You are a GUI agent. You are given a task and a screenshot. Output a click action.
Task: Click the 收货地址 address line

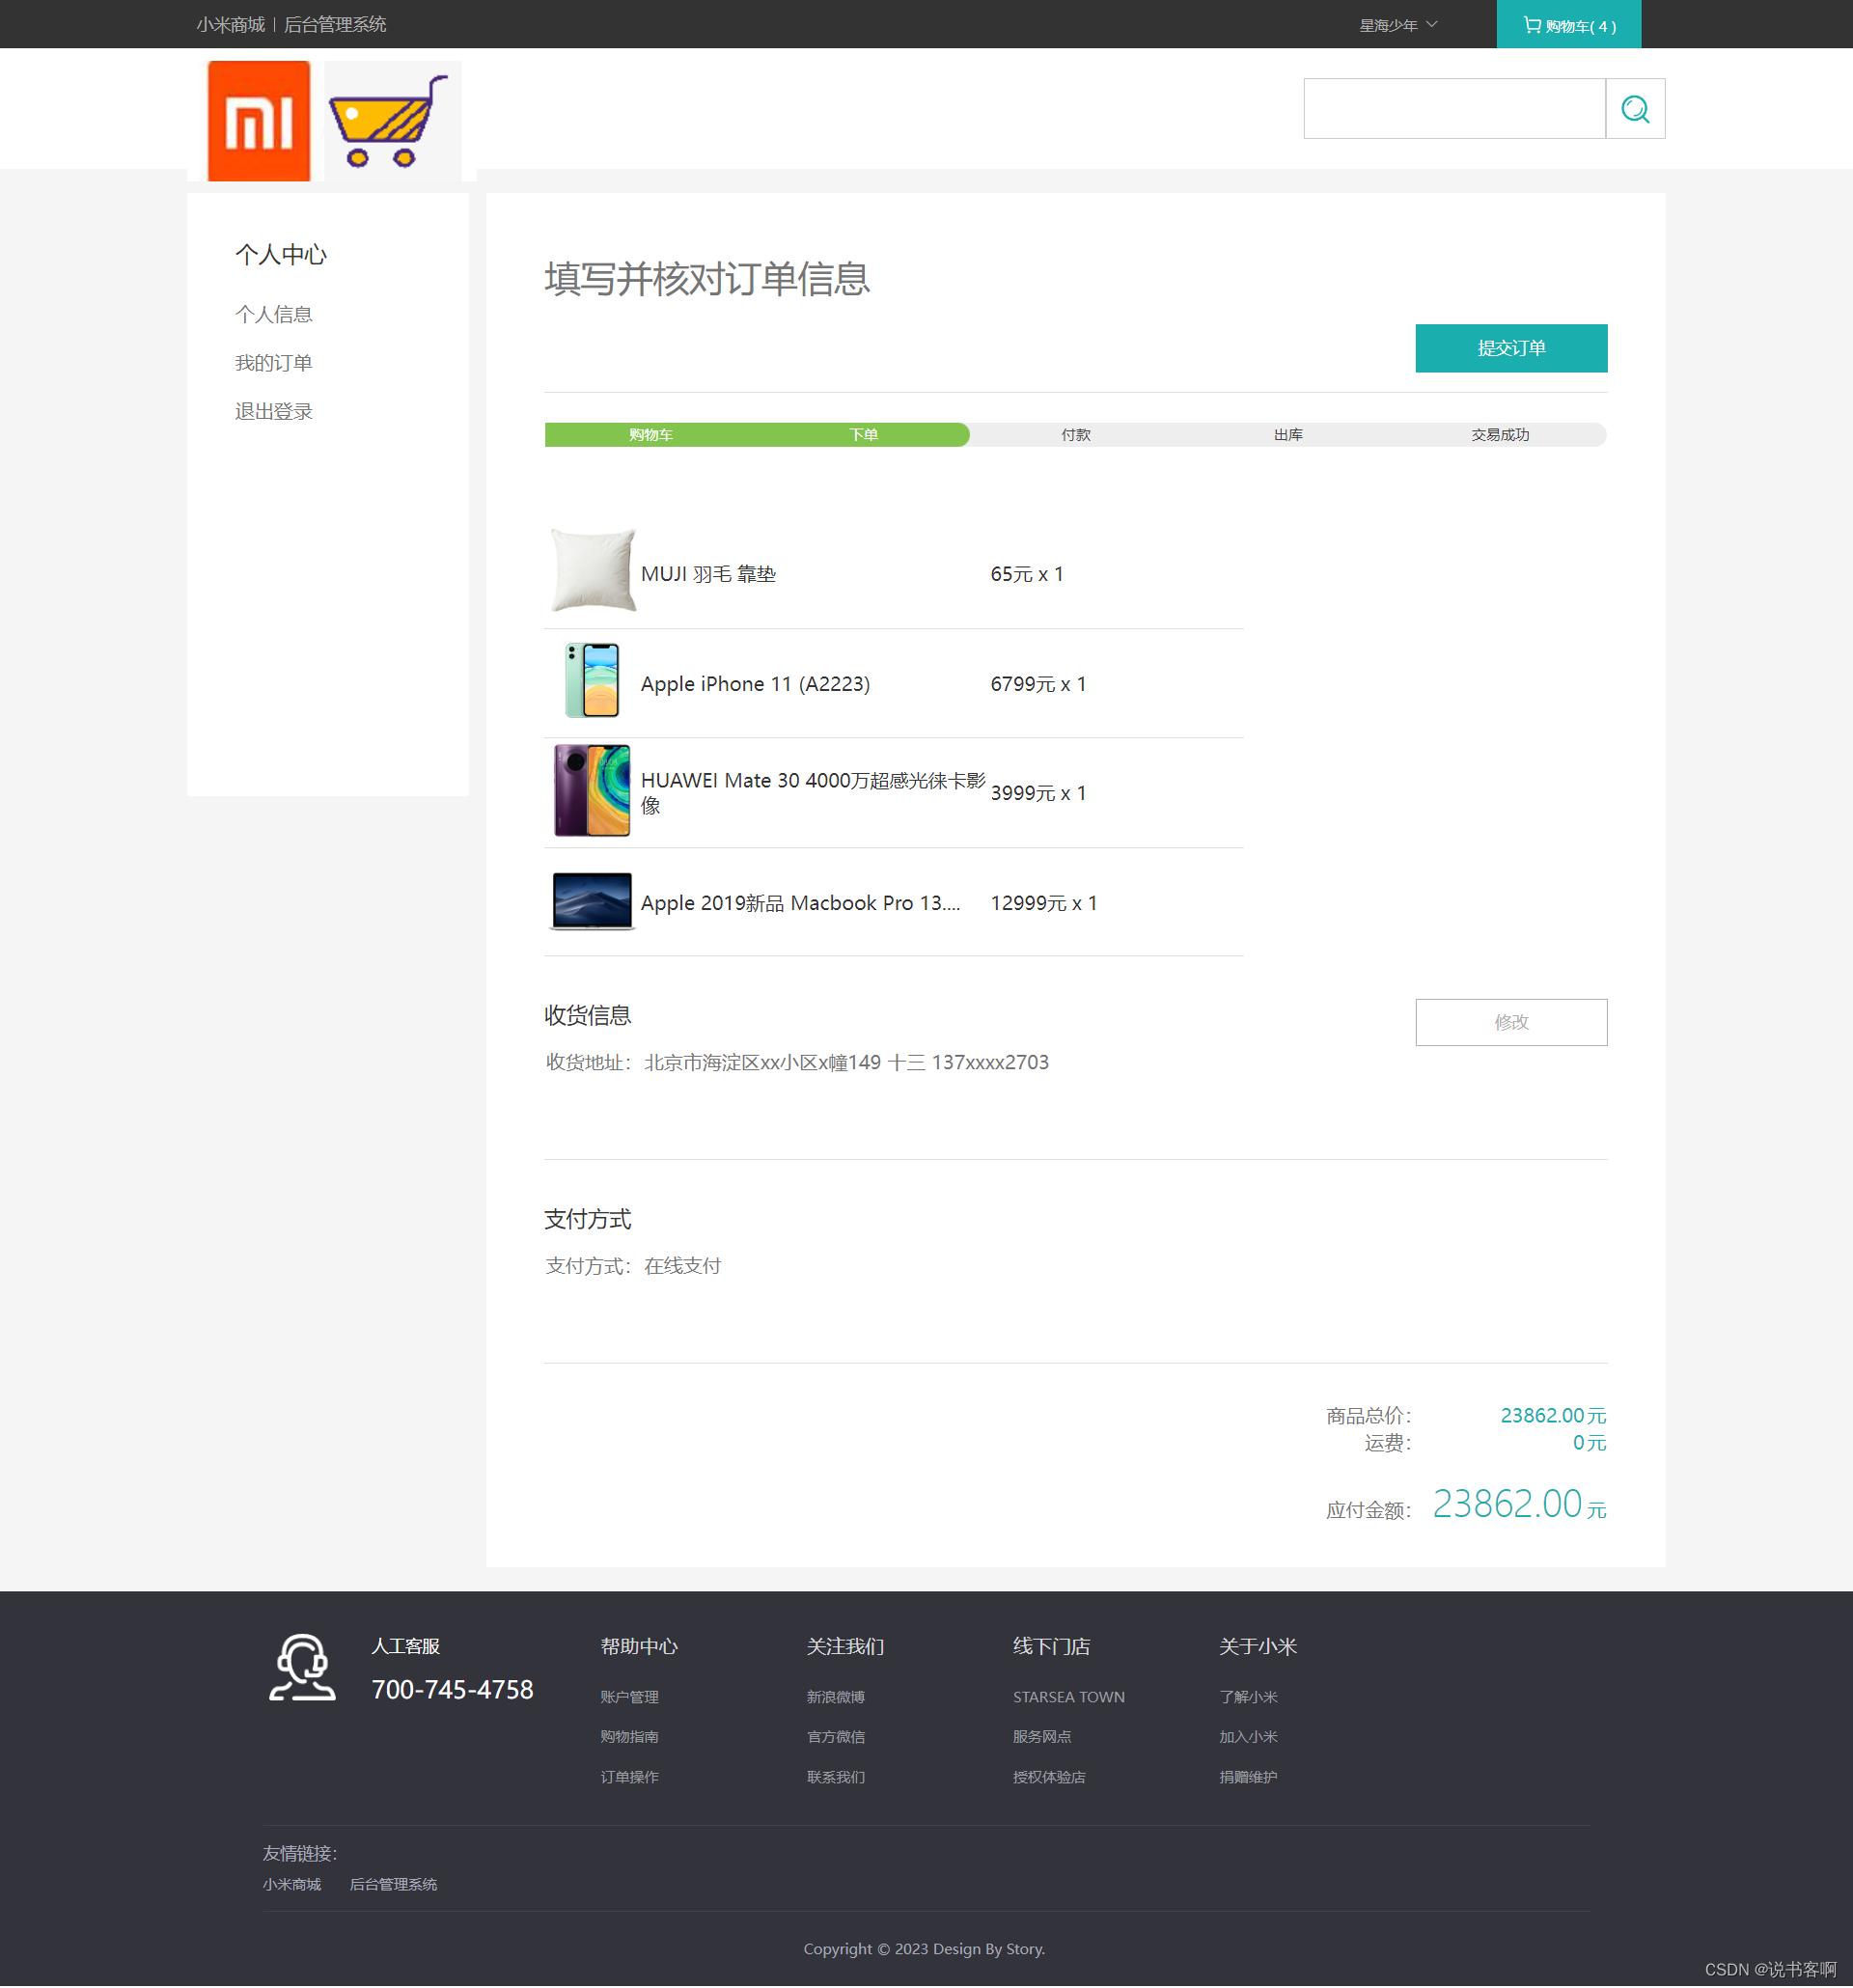(797, 1062)
